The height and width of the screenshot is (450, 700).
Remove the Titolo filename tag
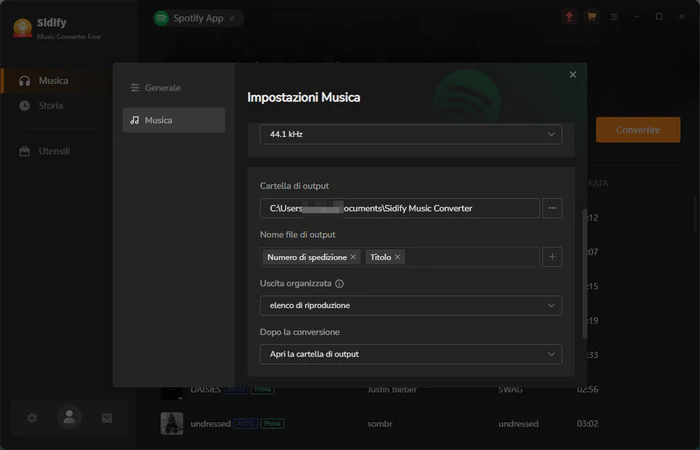point(397,257)
